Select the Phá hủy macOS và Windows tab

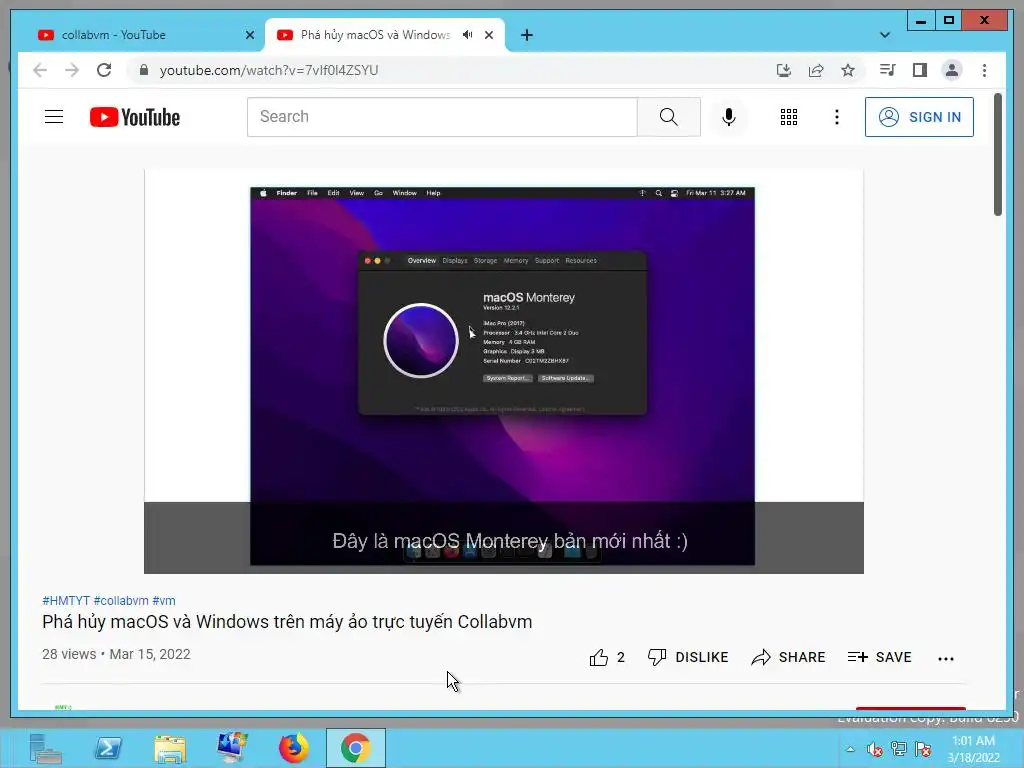pos(376,35)
